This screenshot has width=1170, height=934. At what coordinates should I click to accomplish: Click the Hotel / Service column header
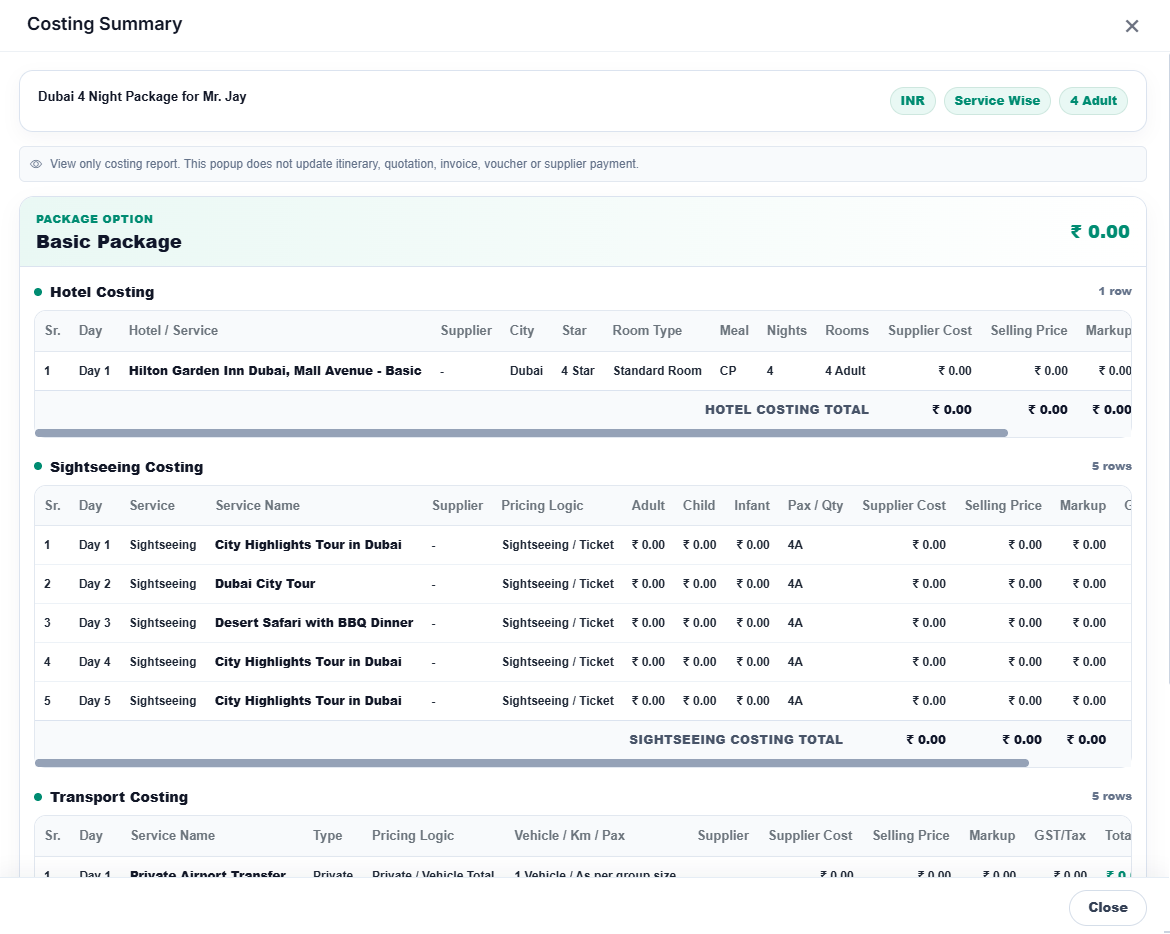coord(173,330)
